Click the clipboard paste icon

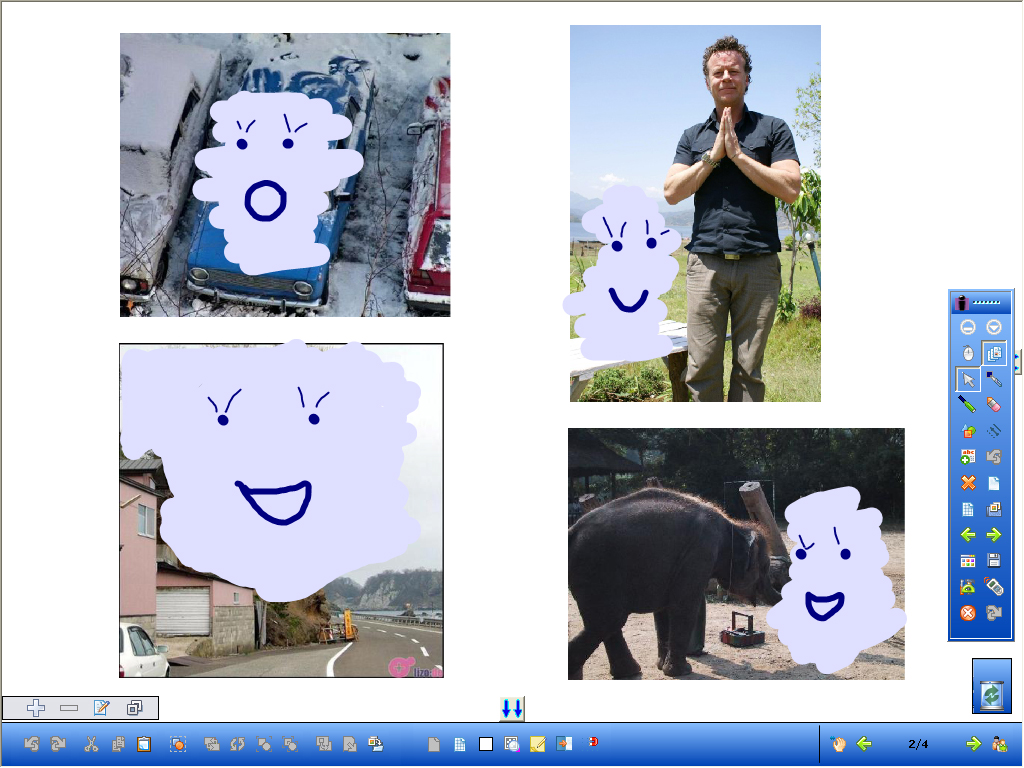144,744
